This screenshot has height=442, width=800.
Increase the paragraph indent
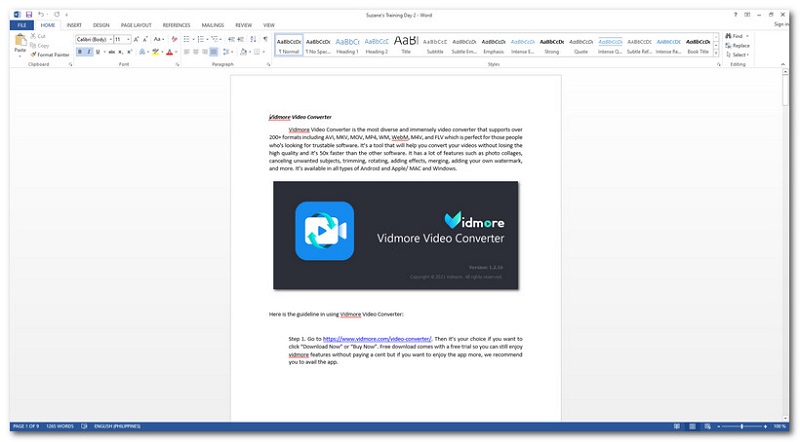[x=240, y=39]
